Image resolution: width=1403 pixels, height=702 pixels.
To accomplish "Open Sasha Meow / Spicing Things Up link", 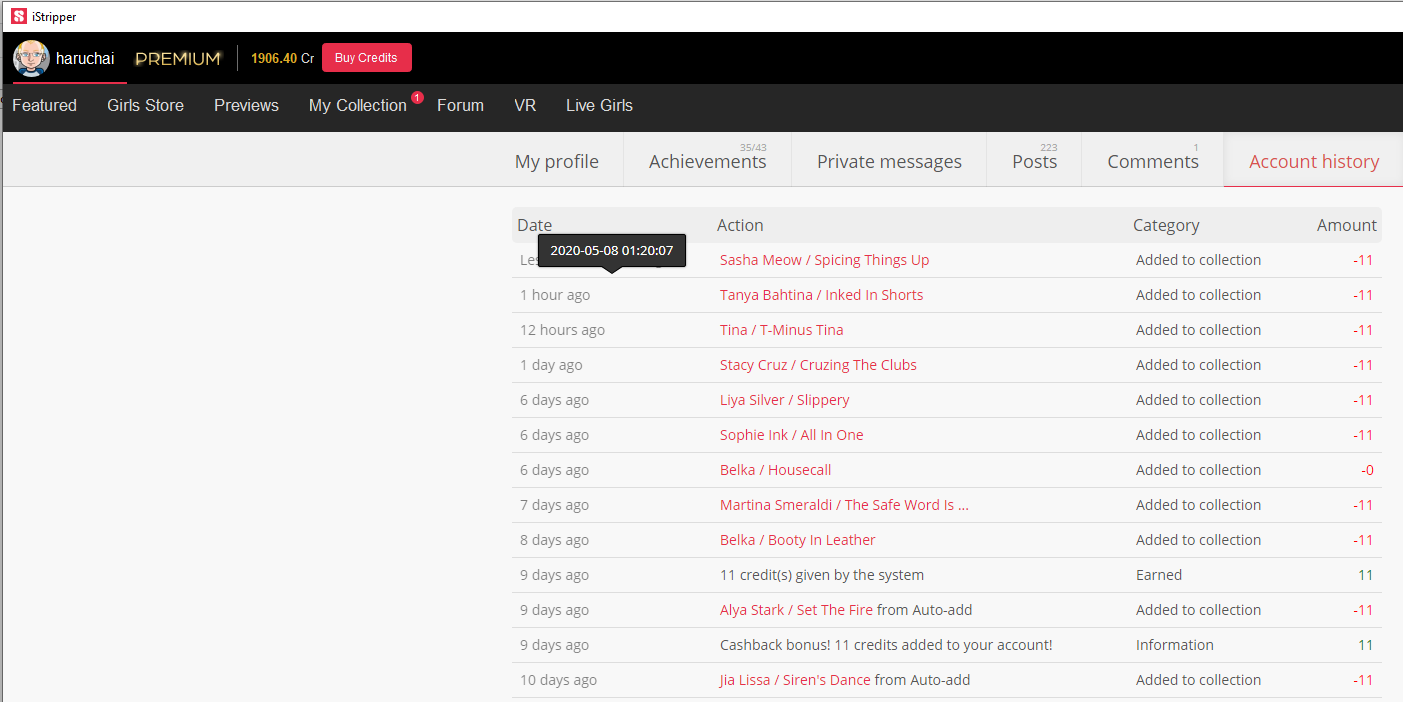I will pyautogui.click(x=824, y=260).
